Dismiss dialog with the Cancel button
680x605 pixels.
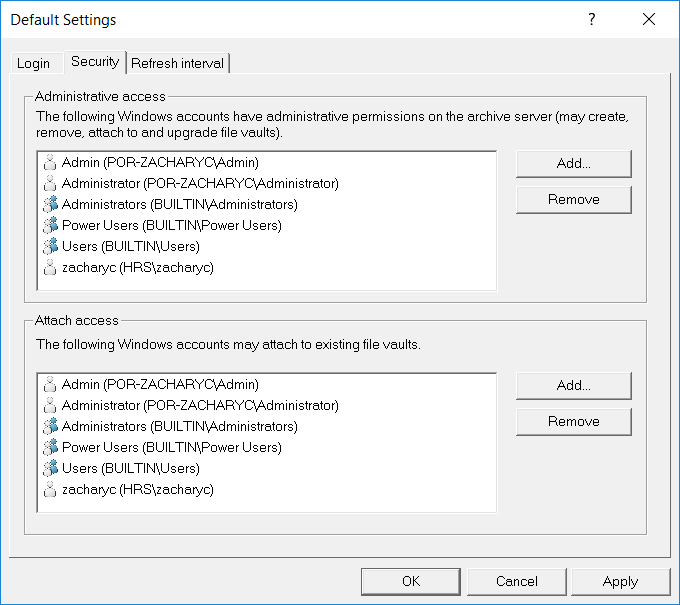pyautogui.click(x=517, y=581)
